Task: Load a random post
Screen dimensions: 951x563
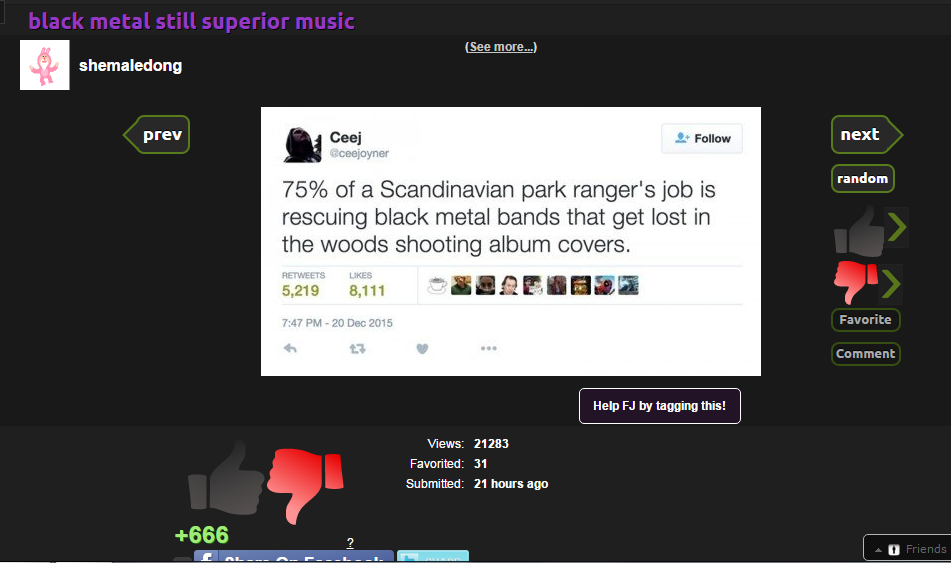Action: 862,178
